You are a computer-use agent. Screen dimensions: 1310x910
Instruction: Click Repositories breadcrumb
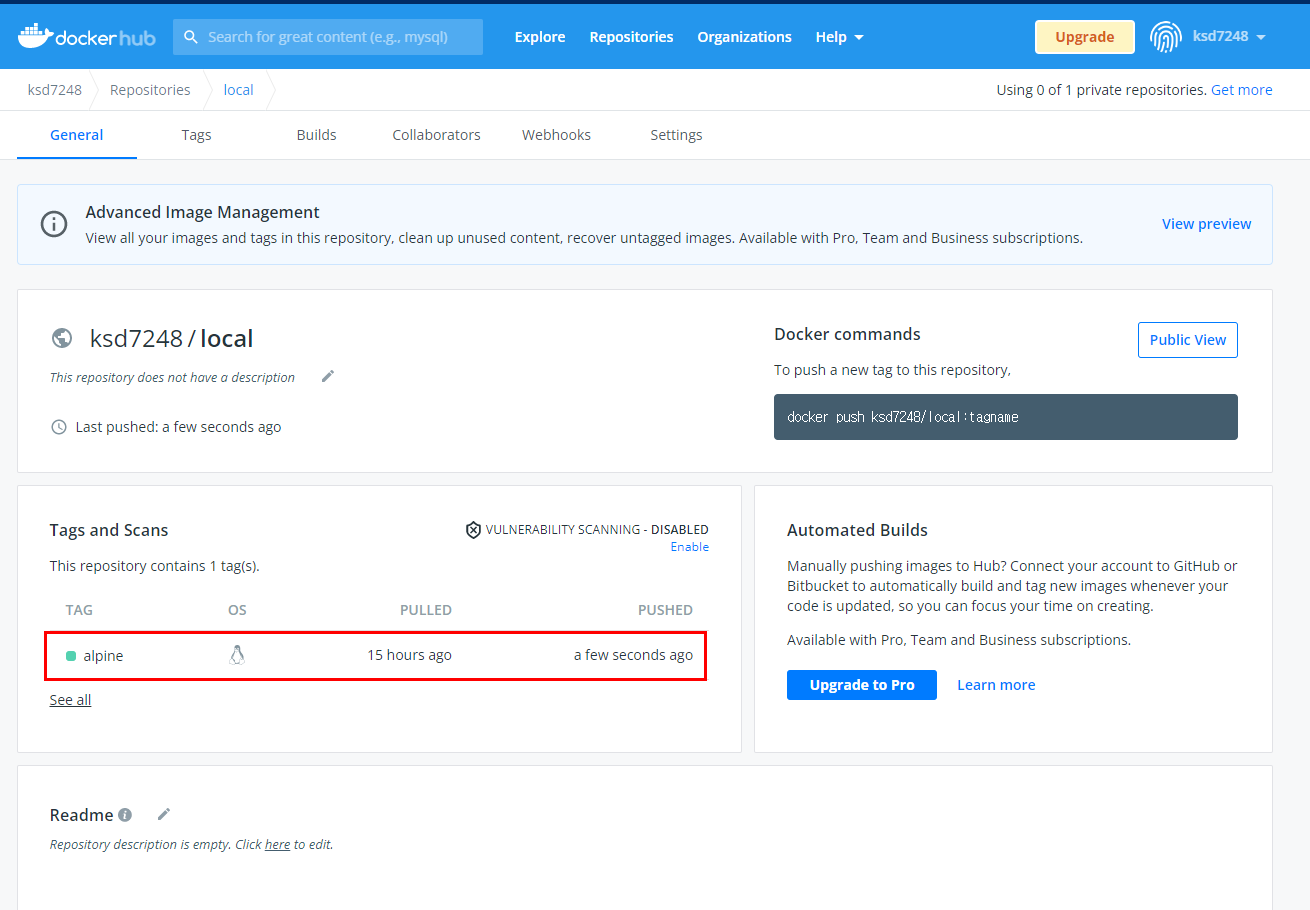click(150, 90)
